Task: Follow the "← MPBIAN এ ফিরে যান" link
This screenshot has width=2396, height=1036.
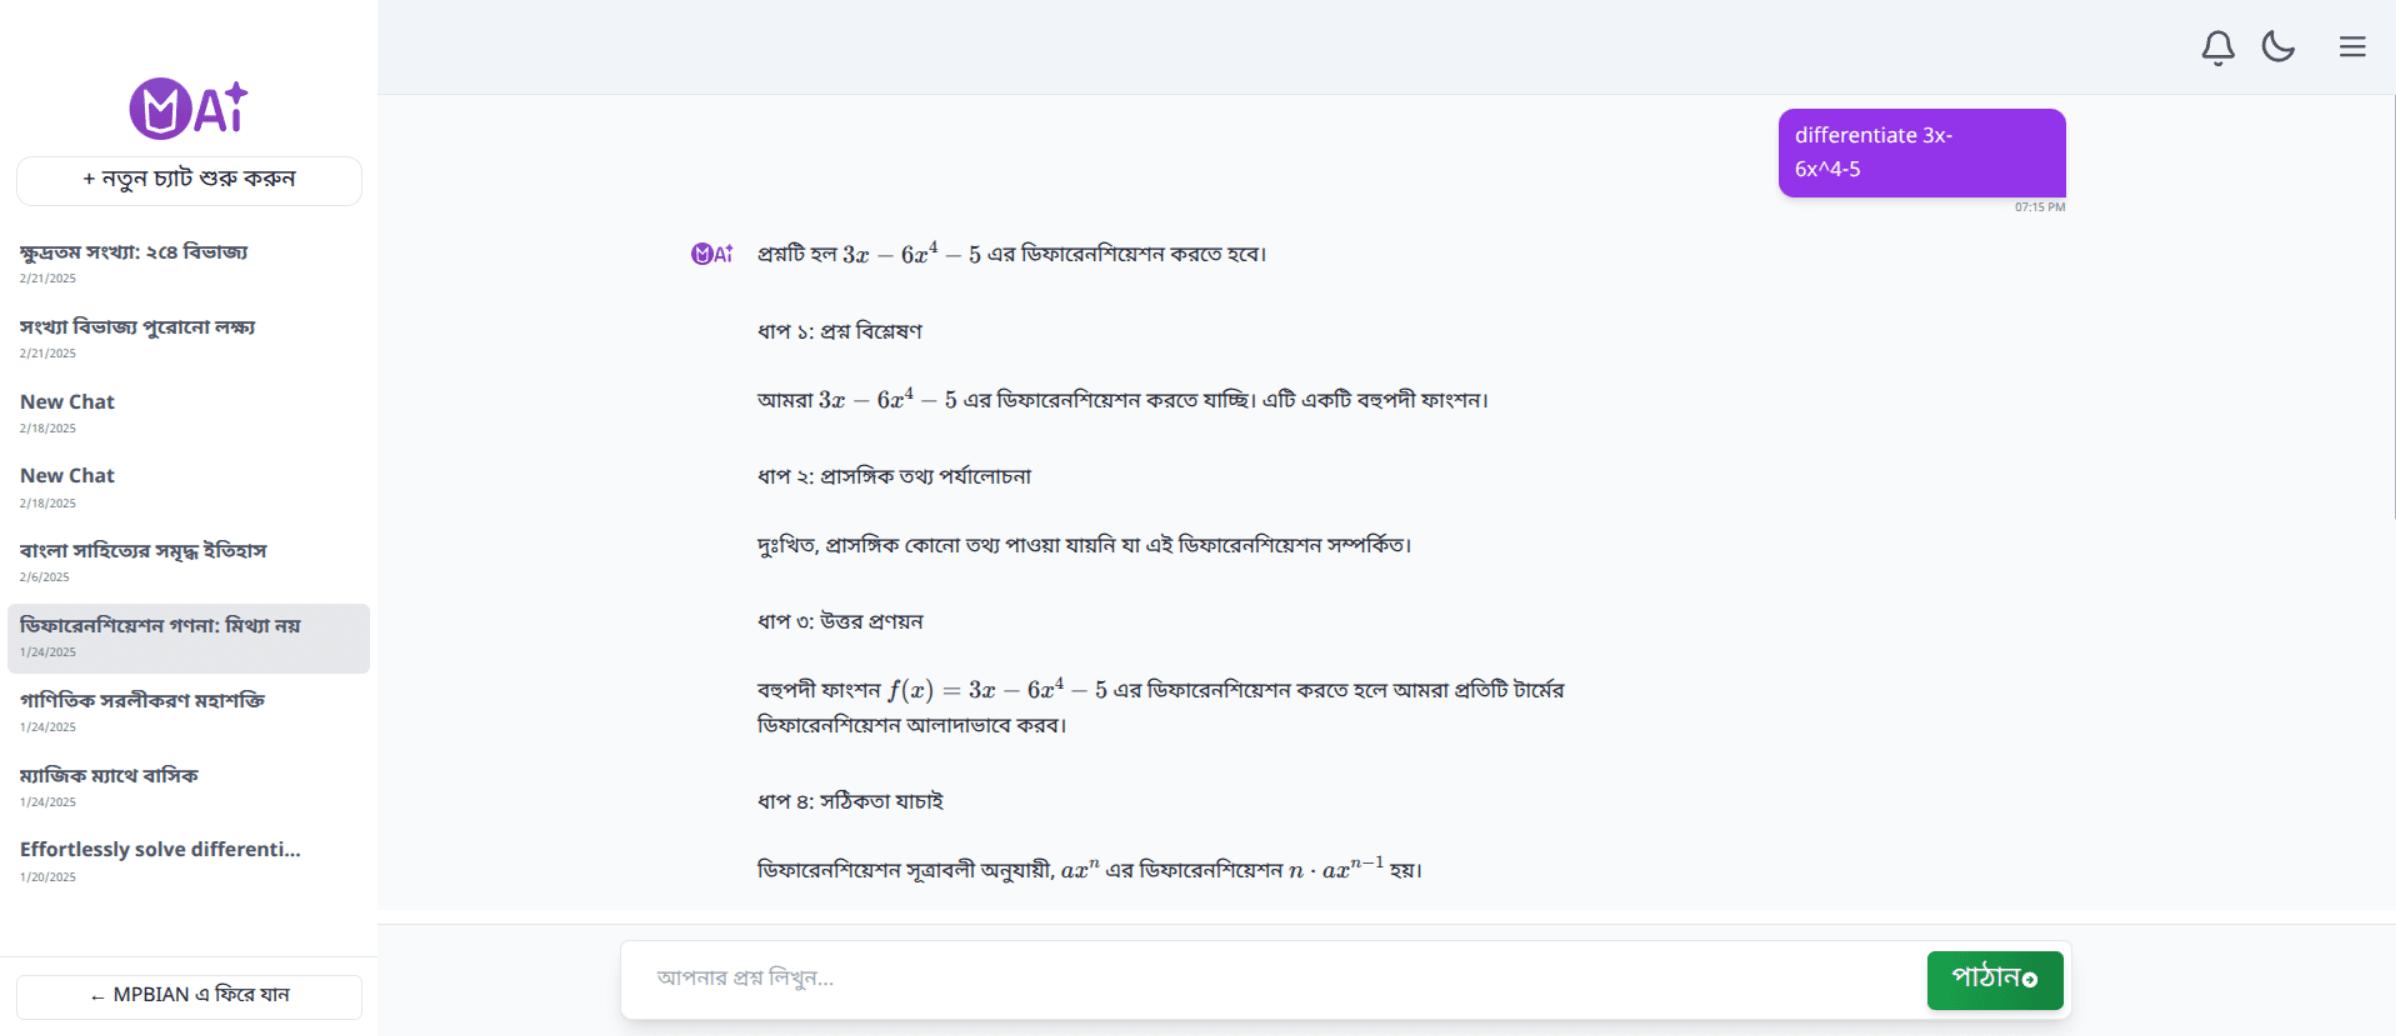Action: click(x=189, y=995)
